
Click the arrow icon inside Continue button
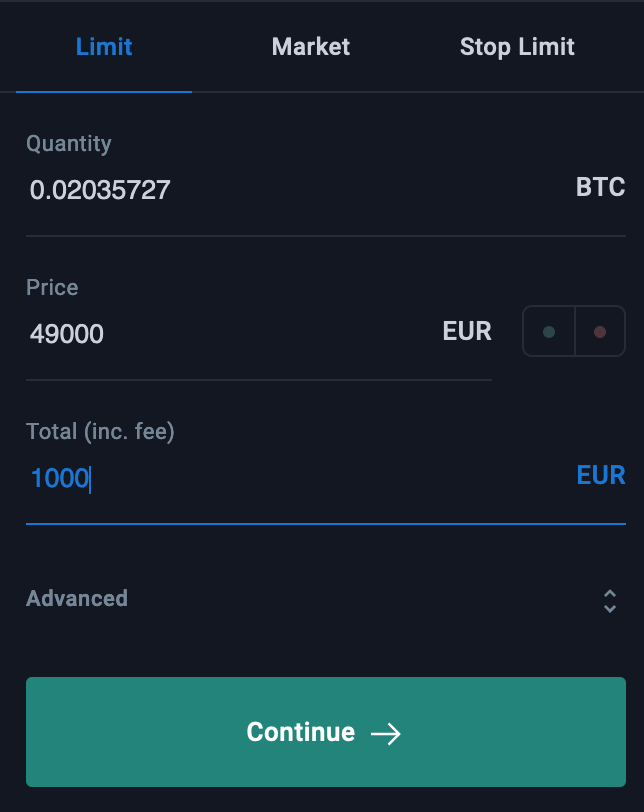[388, 732]
